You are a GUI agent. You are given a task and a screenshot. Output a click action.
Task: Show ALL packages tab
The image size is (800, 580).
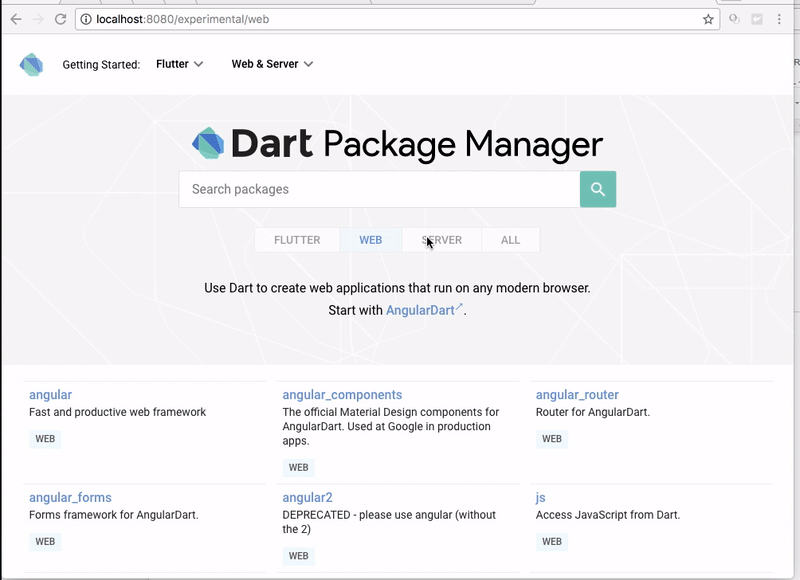pyautogui.click(x=510, y=240)
